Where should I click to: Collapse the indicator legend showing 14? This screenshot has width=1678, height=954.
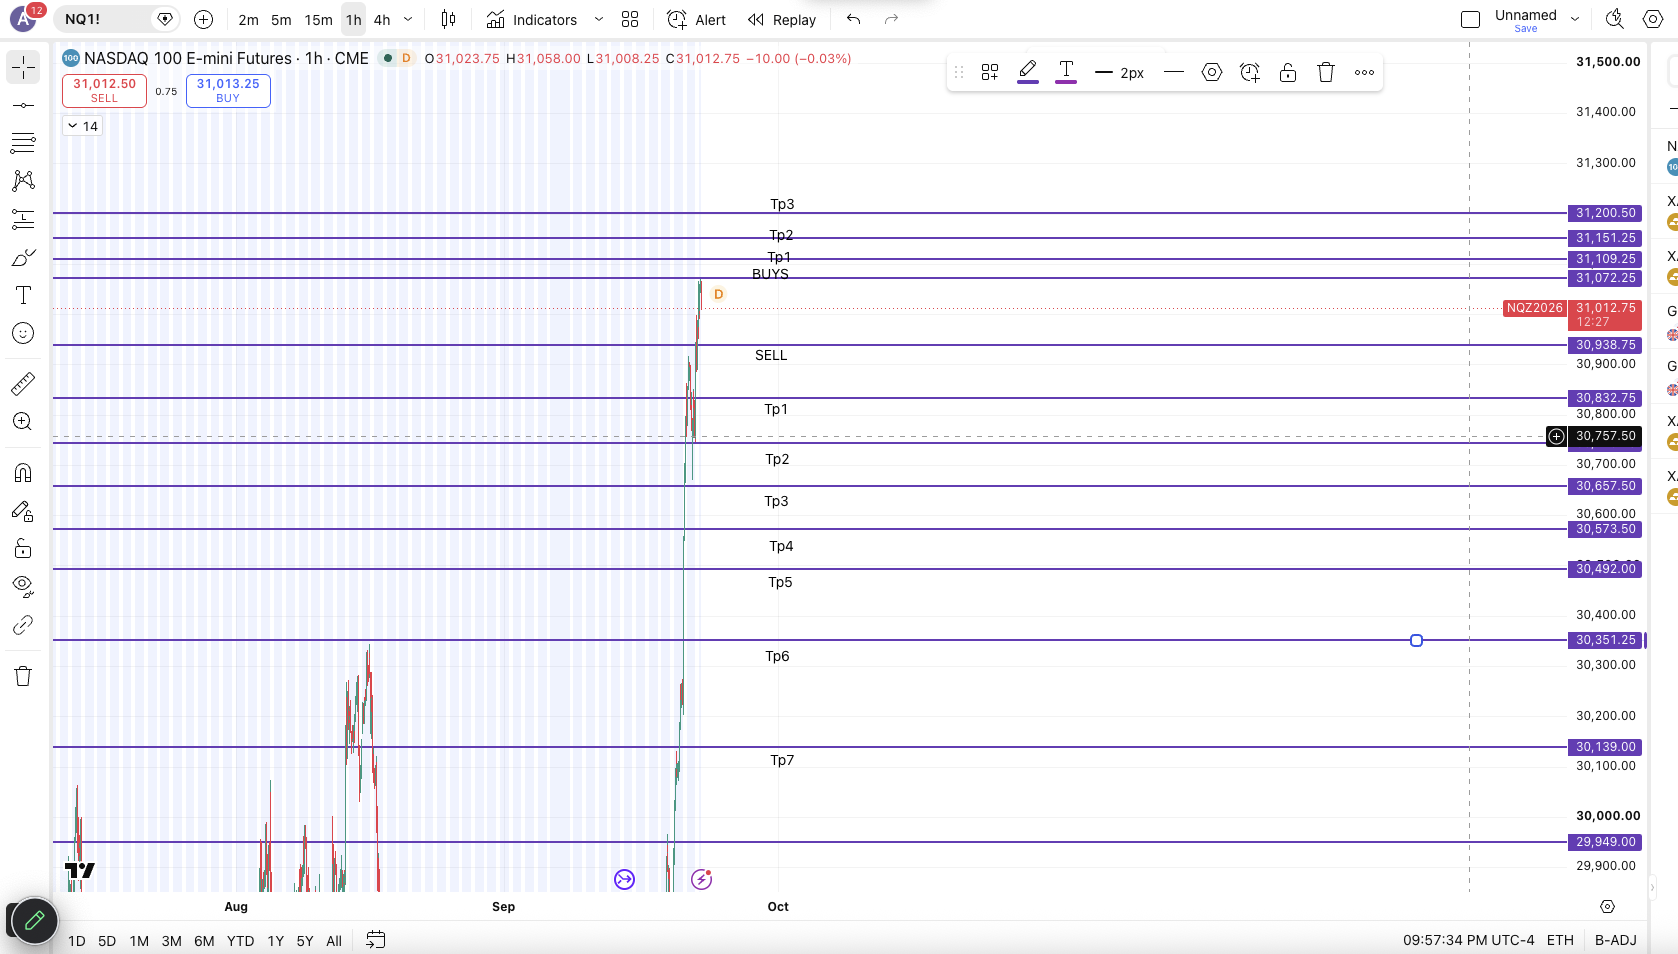click(83, 126)
